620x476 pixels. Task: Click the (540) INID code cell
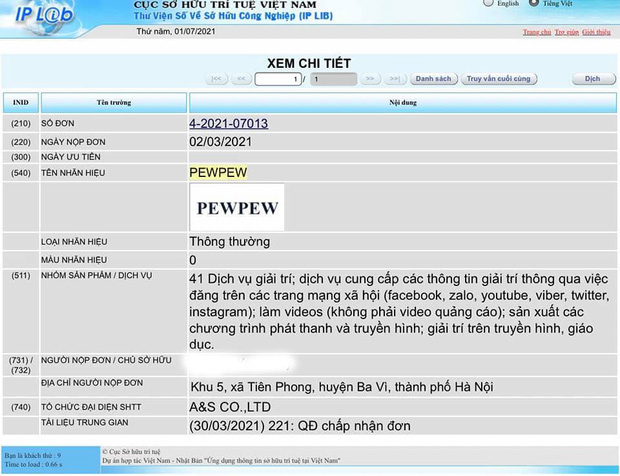(21, 173)
